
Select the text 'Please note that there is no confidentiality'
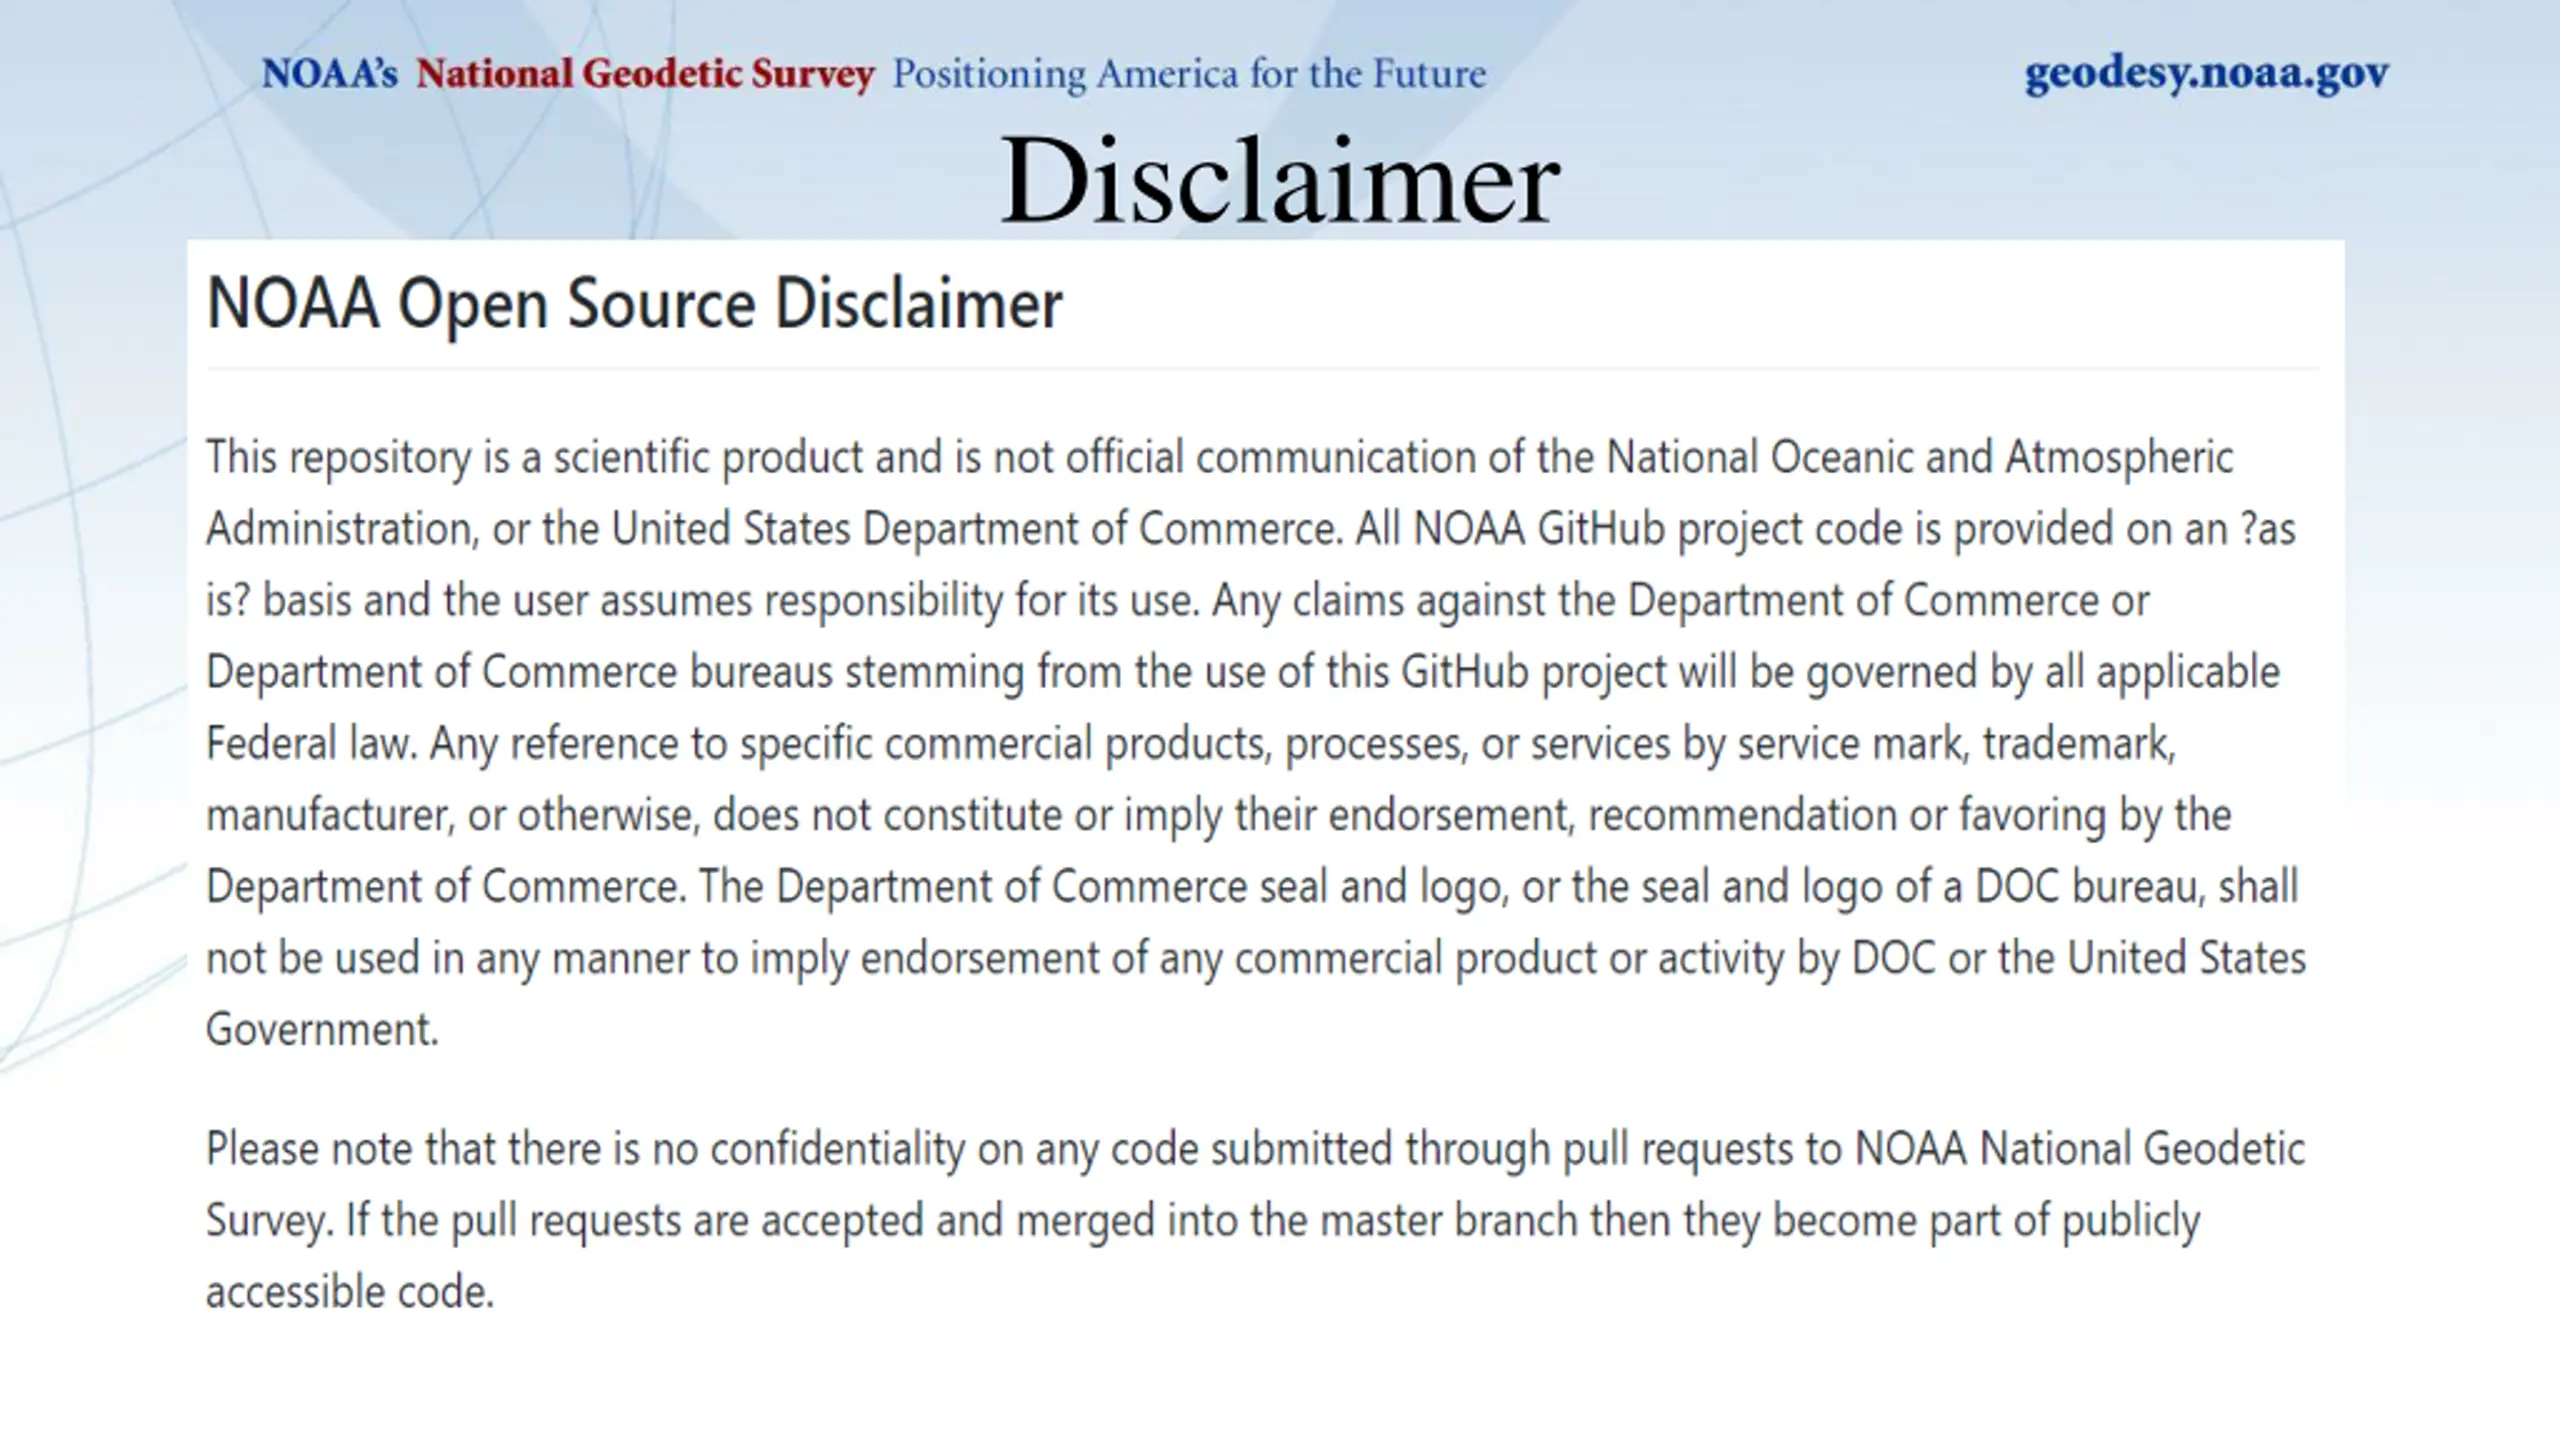tap(585, 1150)
